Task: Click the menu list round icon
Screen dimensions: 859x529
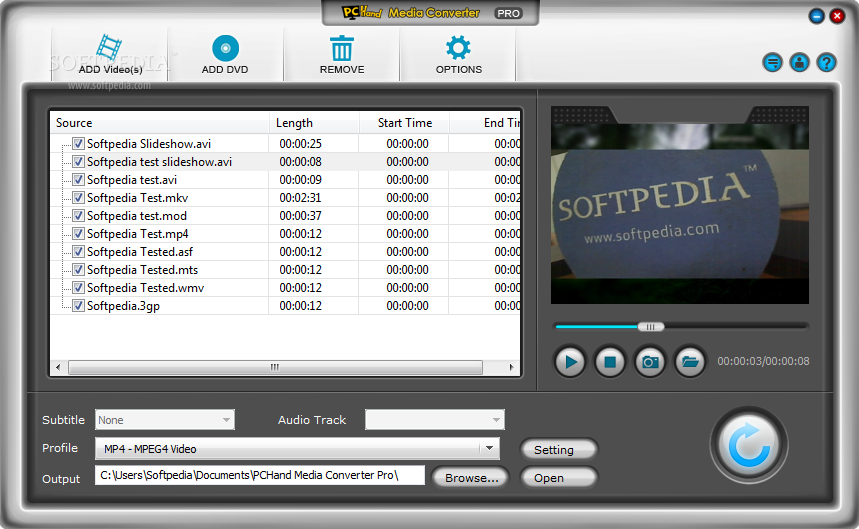Action: click(x=772, y=63)
